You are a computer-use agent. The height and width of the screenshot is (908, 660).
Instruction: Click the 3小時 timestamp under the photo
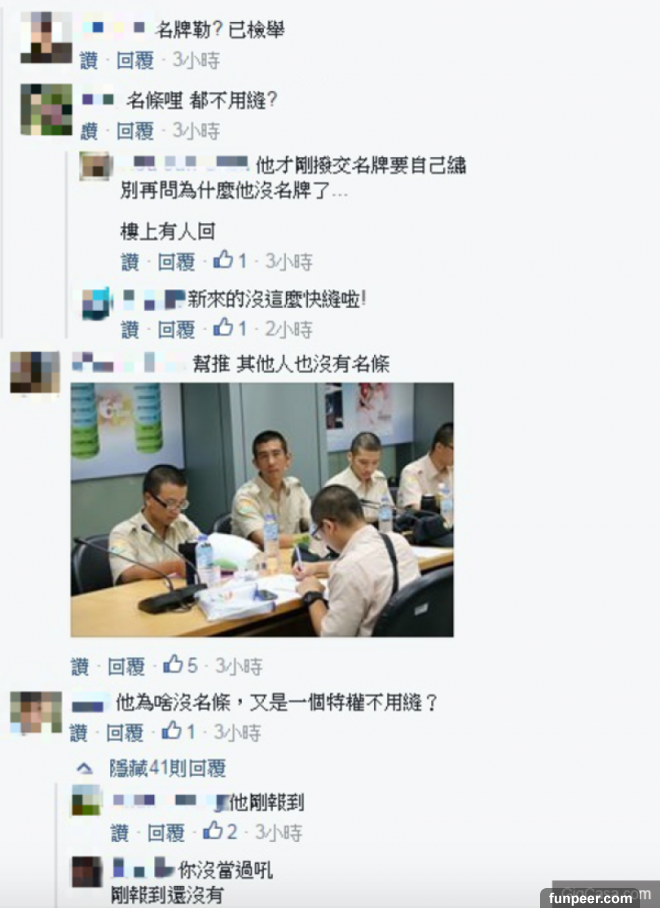coord(239,666)
